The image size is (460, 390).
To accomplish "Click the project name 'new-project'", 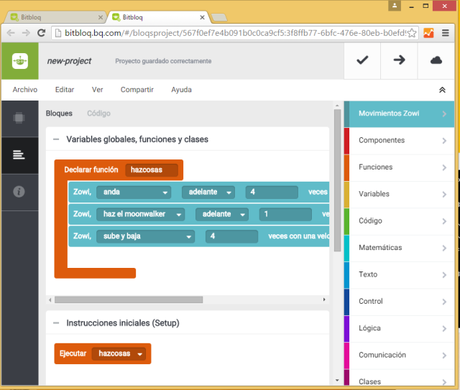I will [69, 61].
